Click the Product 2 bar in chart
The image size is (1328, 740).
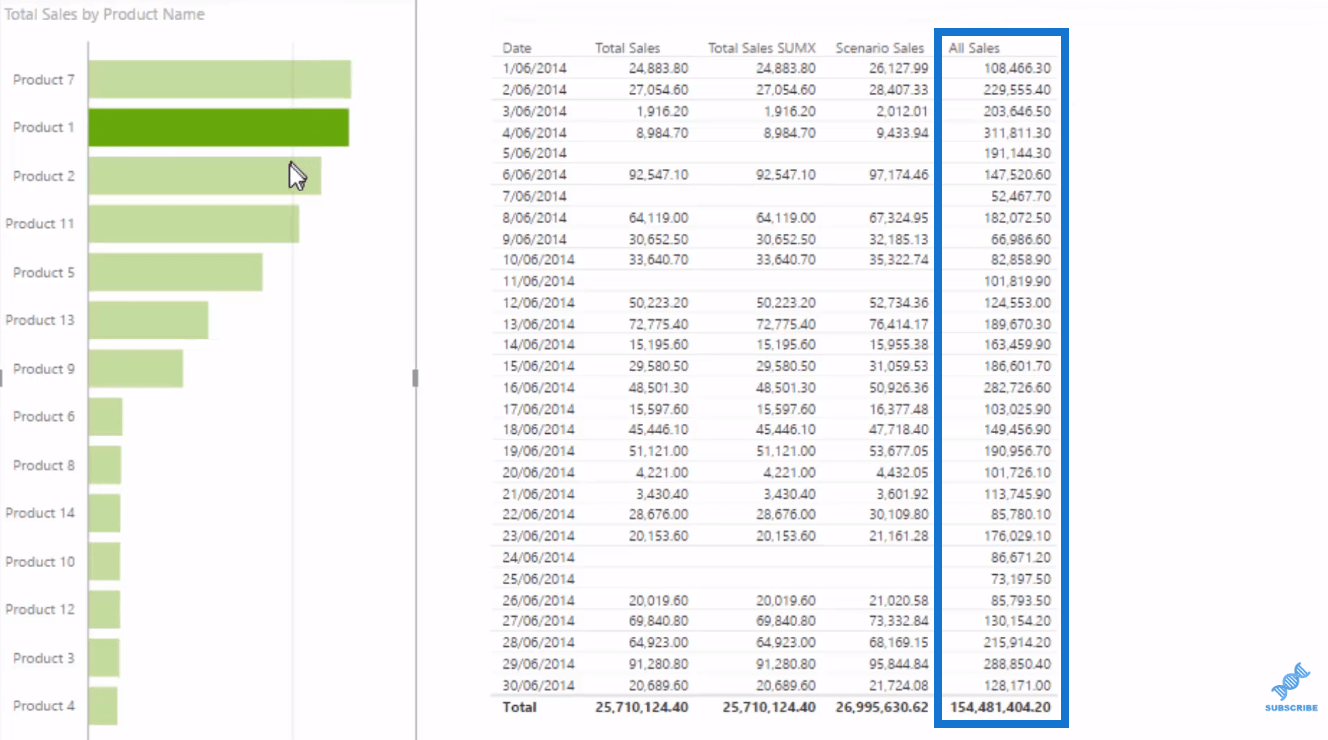(x=205, y=175)
